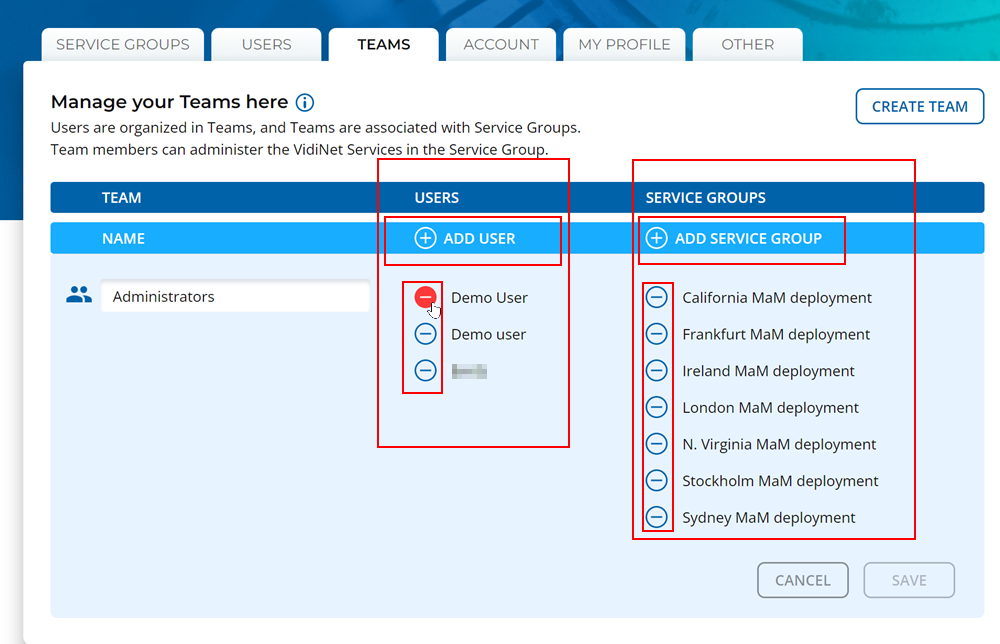Click Add Service Group button
This screenshot has width=1000, height=644.
point(735,238)
